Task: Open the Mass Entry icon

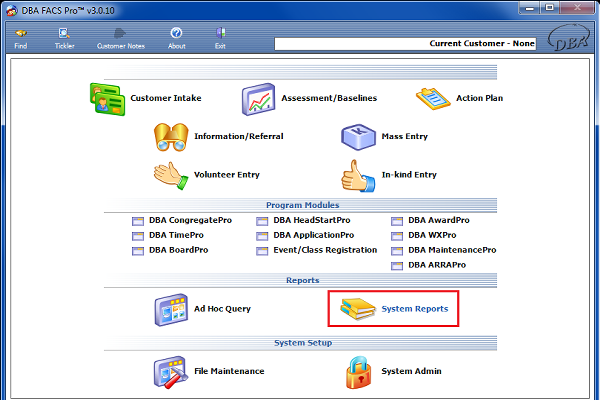Action: coord(358,136)
